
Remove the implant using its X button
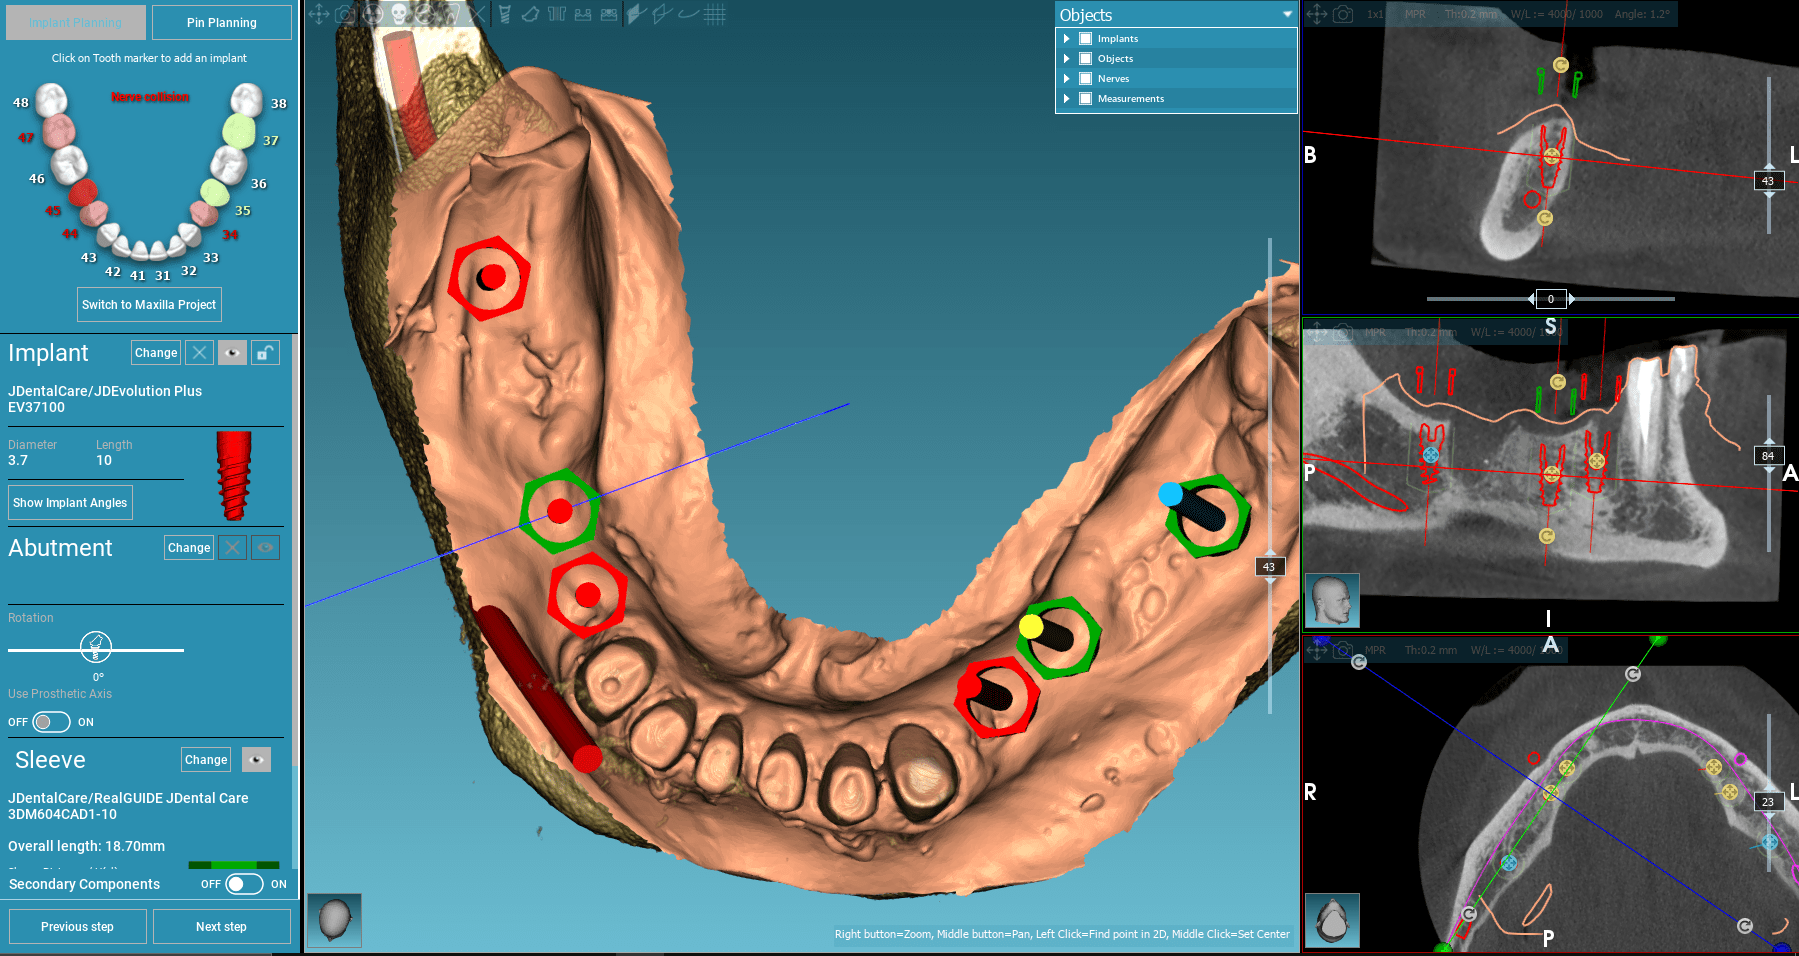click(200, 353)
